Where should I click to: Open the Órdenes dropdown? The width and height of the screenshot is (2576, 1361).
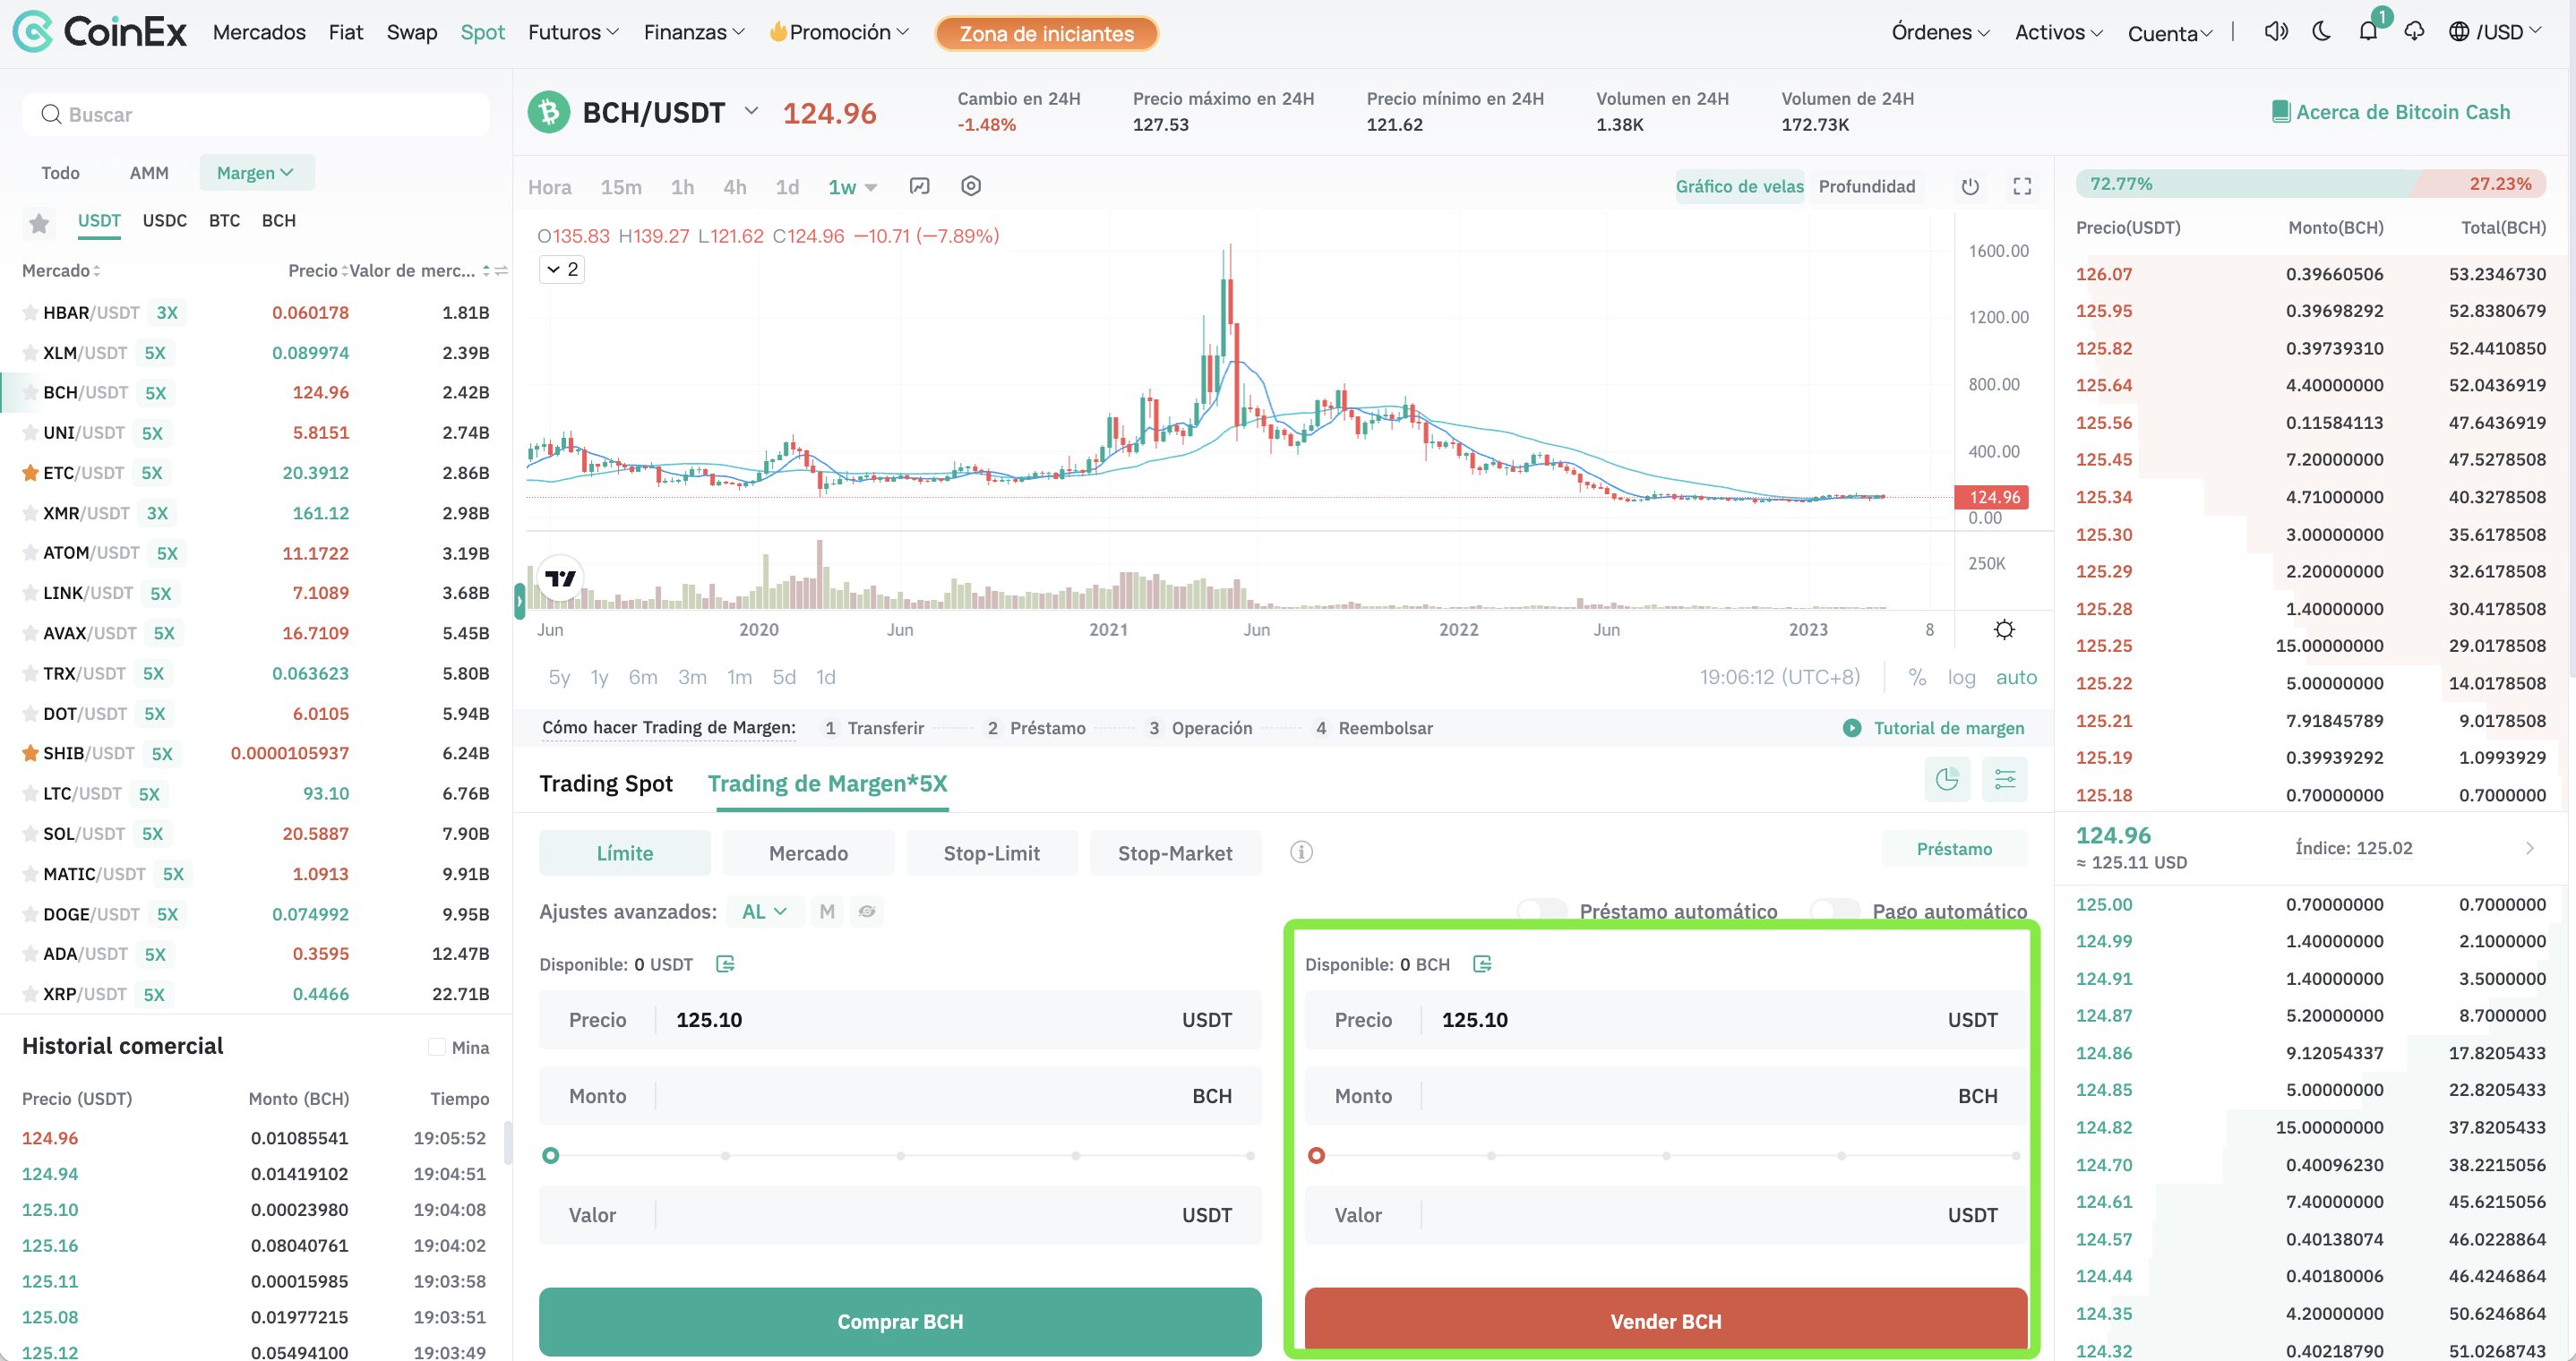tap(1940, 32)
